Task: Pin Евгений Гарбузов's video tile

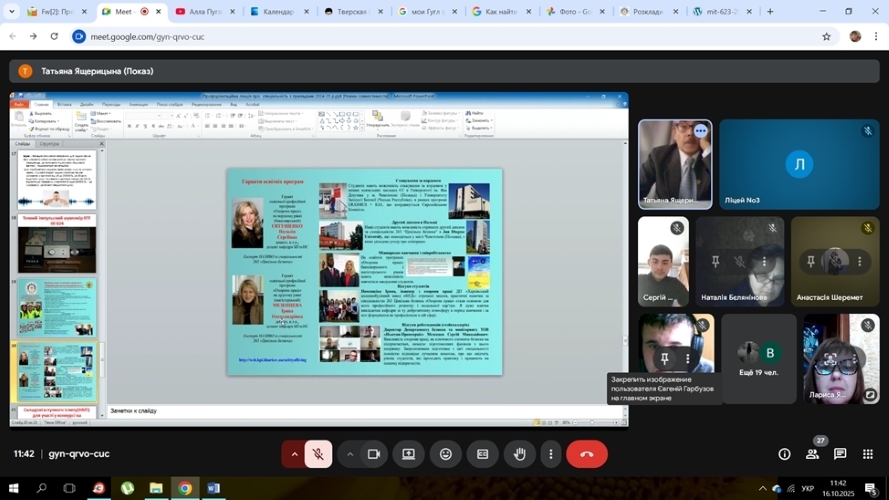Action: pos(664,358)
